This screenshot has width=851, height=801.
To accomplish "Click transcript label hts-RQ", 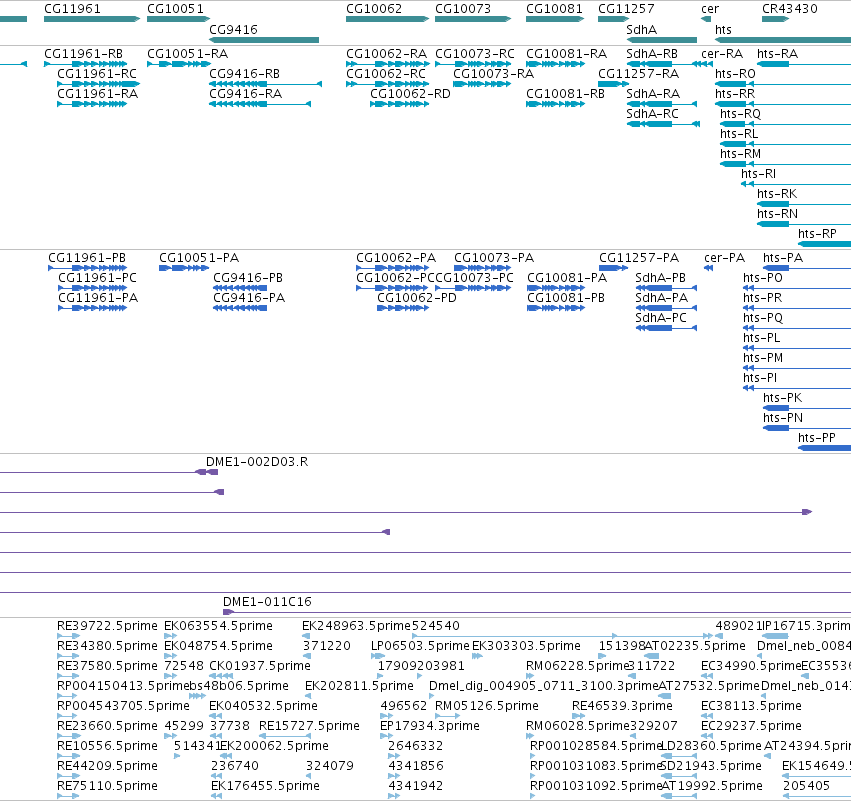I will 740,114.
